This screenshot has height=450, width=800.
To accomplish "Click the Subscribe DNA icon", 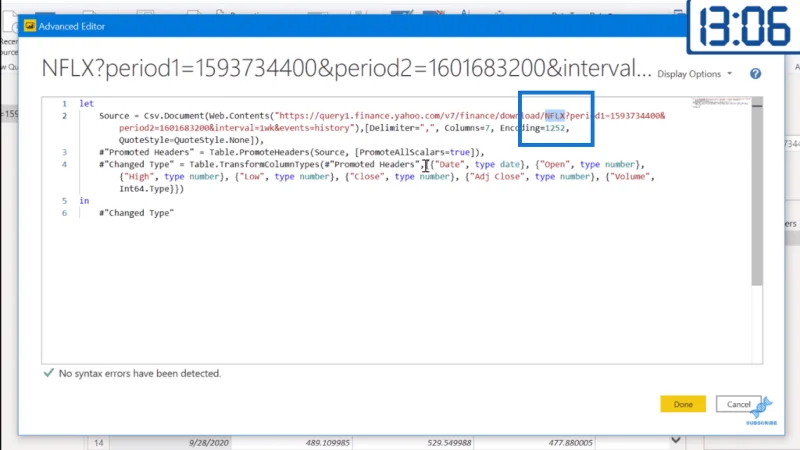I will pos(762,411).
